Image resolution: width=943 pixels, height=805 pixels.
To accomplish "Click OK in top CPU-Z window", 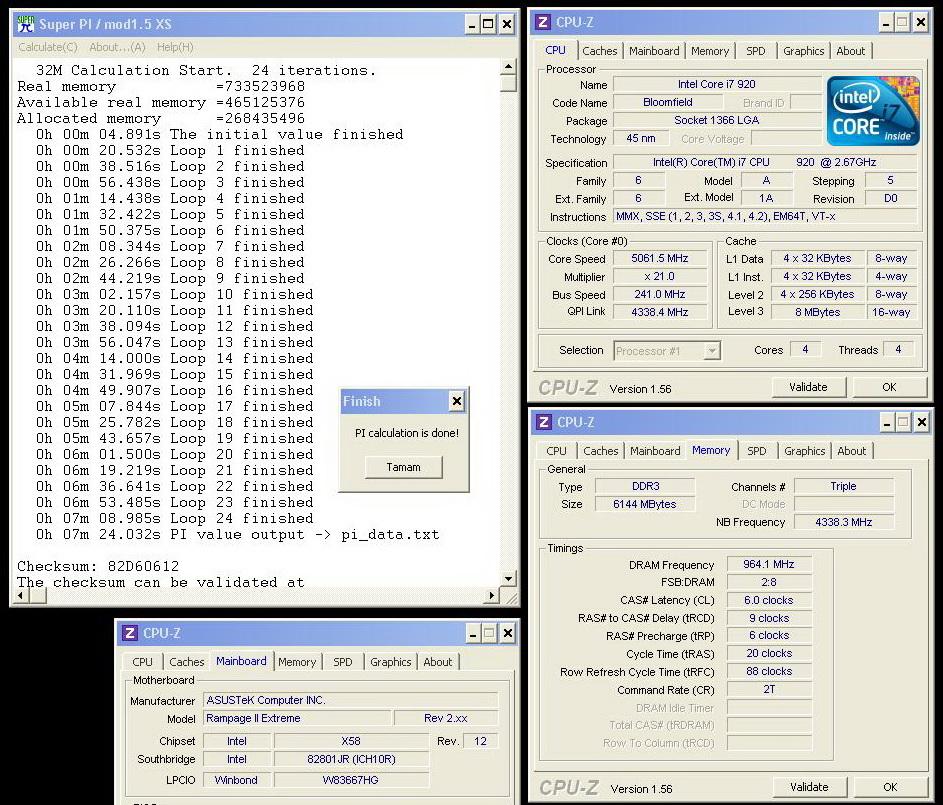I will pyautogui.click(x=889, y=387).
